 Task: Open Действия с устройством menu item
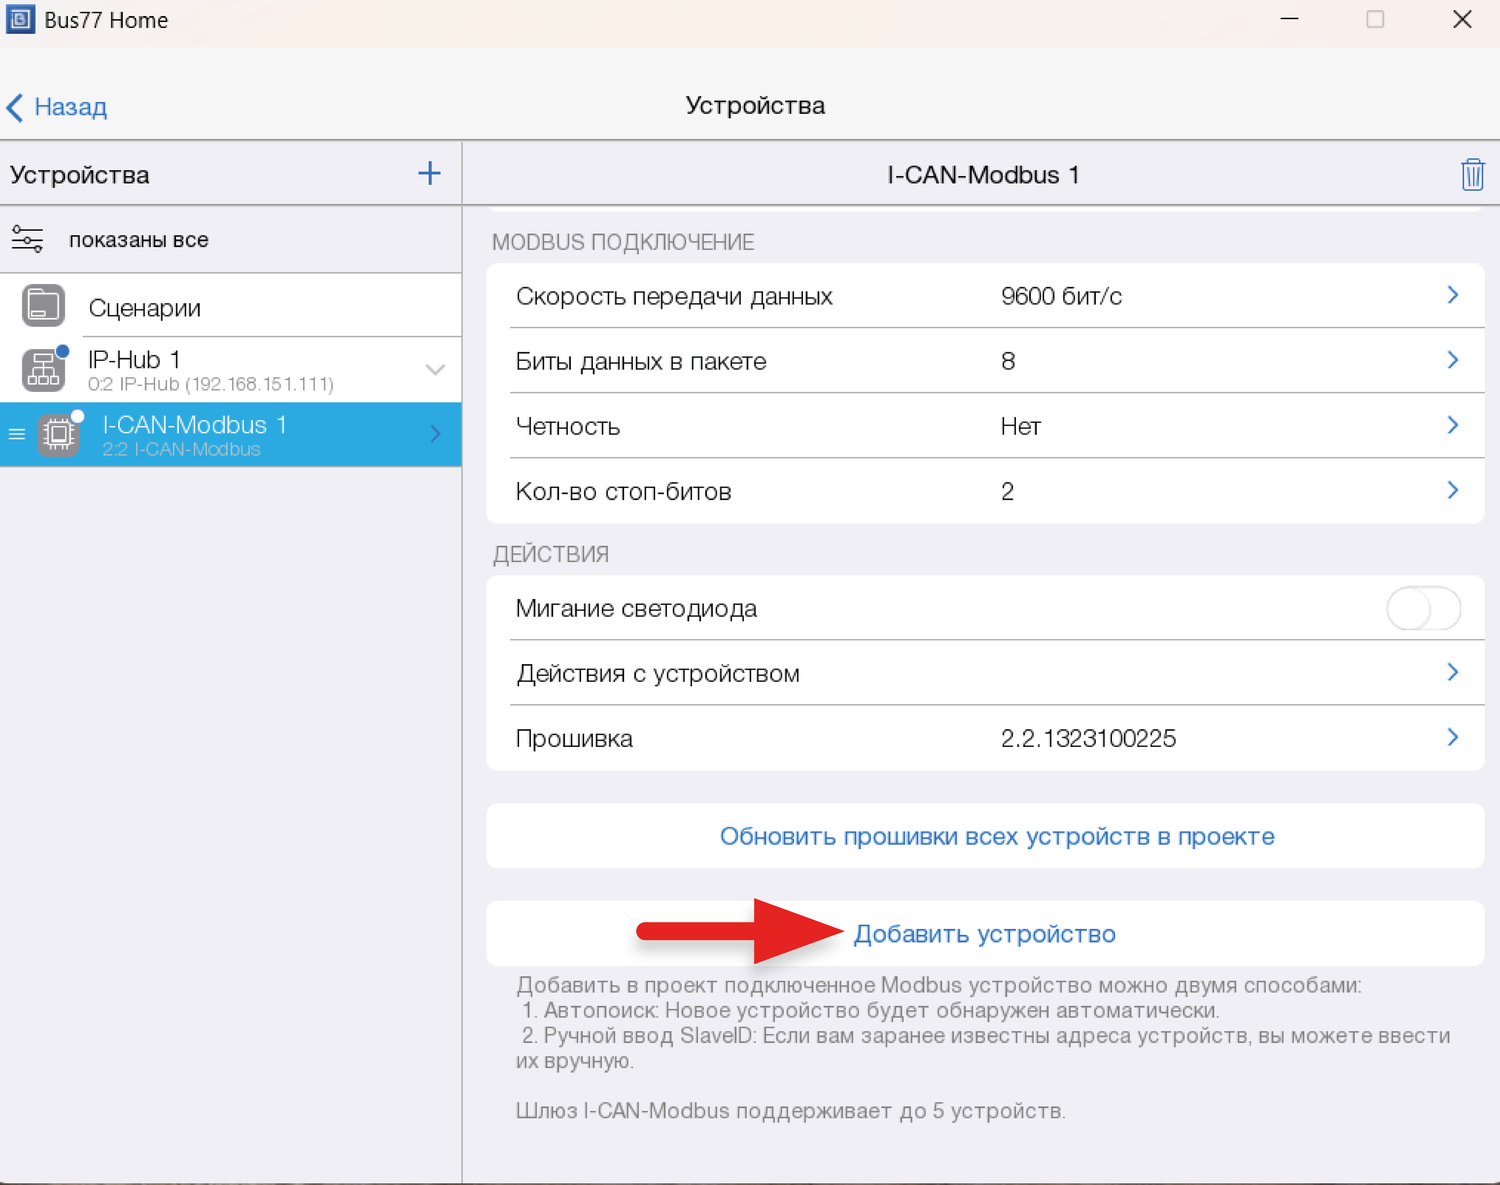(985, 673)
